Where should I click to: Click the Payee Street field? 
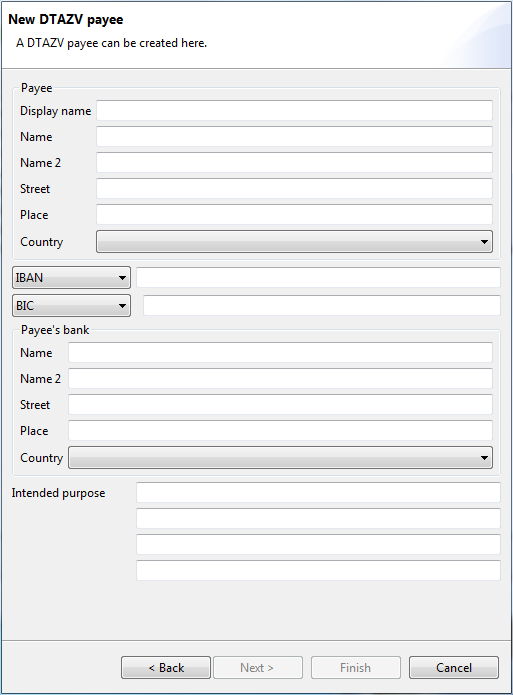(x=294, y=188)
